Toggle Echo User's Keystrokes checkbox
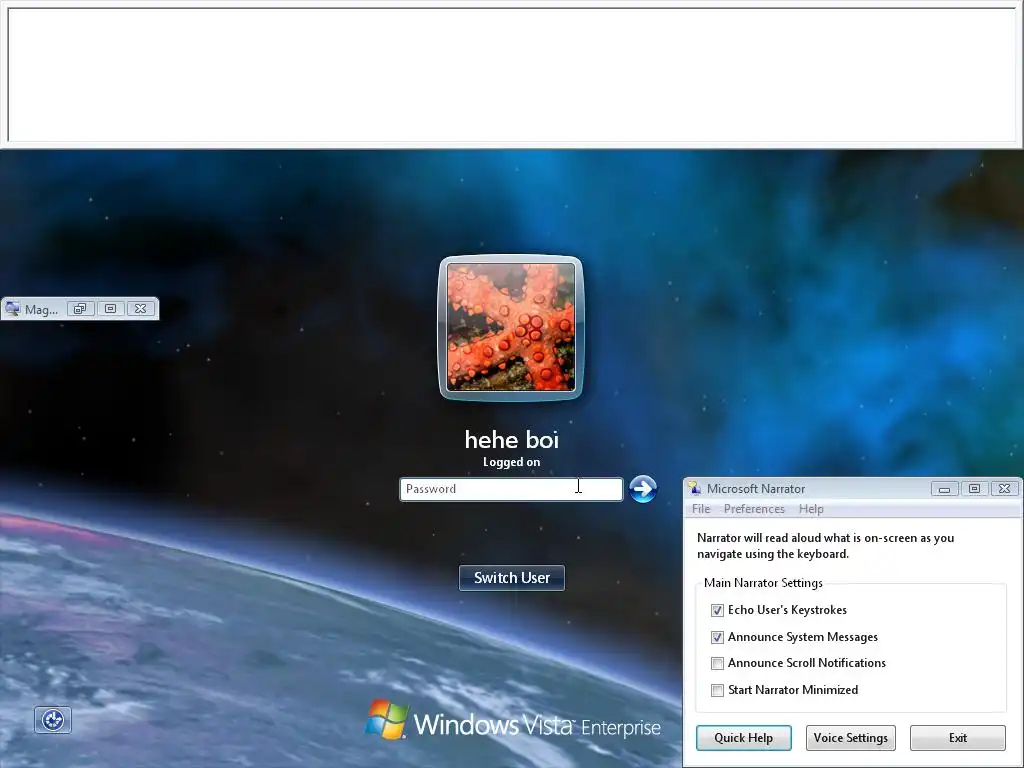1024x768 pixels. pyautogui.click(x=717, y=610)
